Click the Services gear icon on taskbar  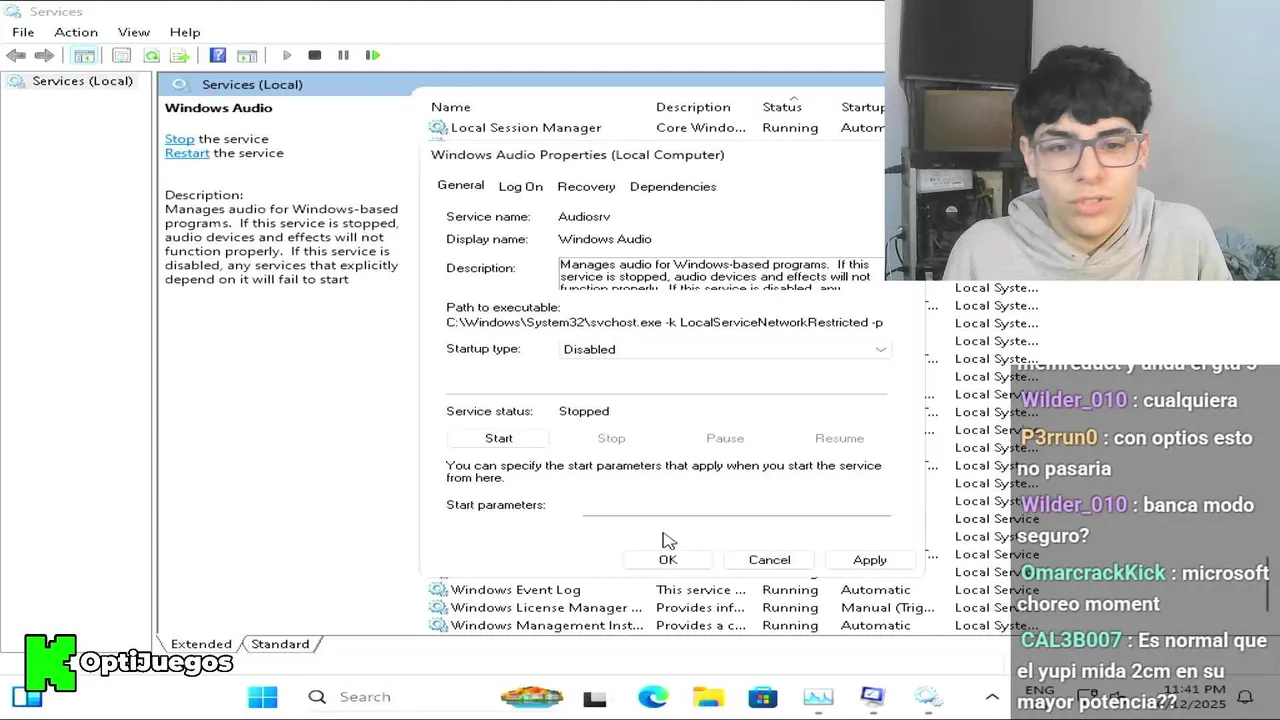pos(928,697)
